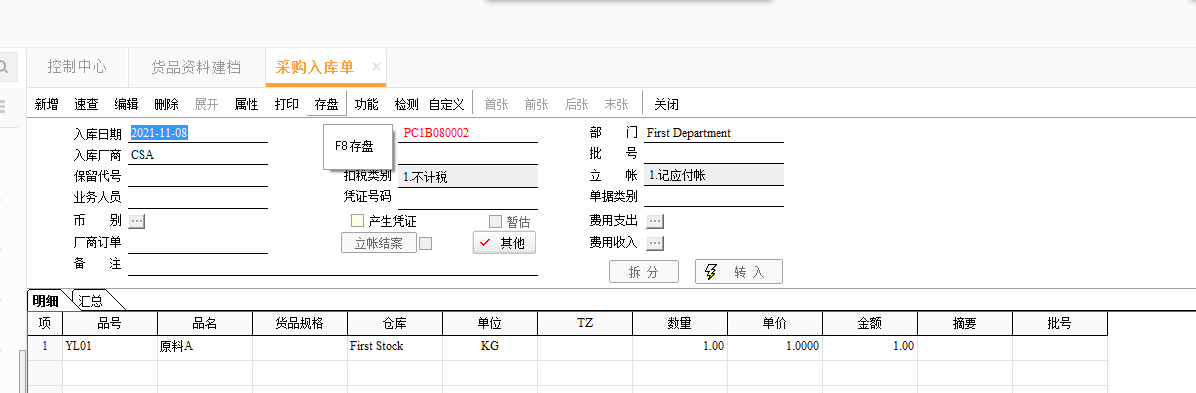1196x393 pixels.
Task: Switch to the 汇总 tab
Action: tap(92, 301)
